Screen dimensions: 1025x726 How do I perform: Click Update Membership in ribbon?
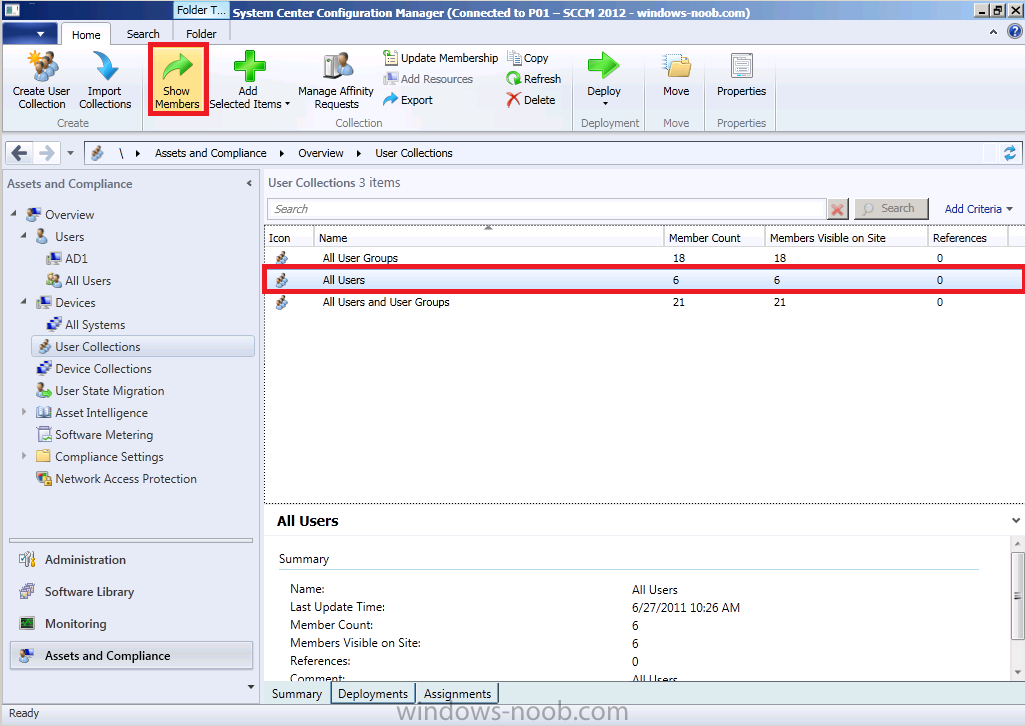pyautogui.click(x=441, y=58)
